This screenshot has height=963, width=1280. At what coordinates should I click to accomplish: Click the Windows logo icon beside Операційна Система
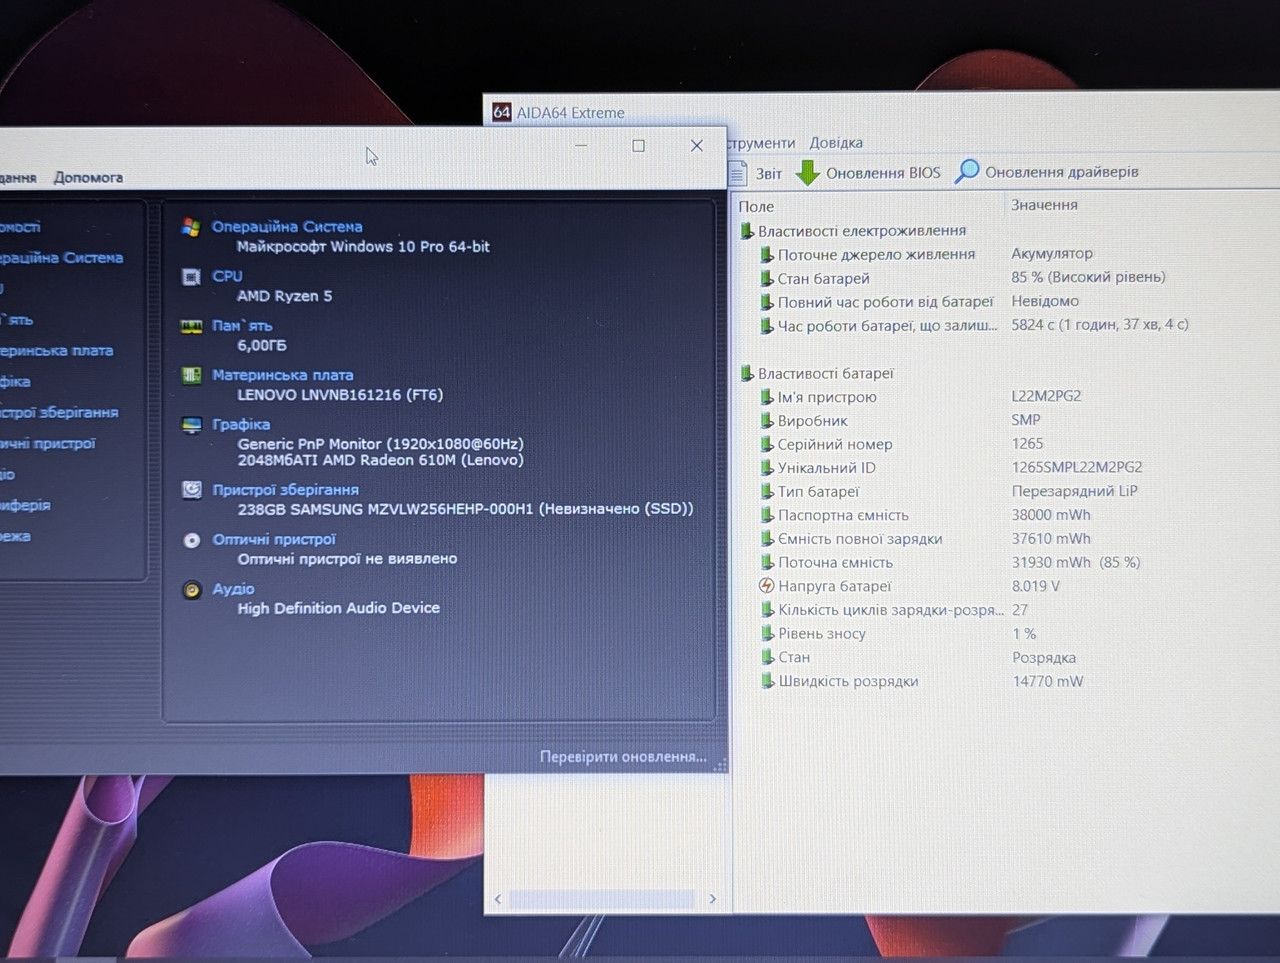tap(190, 227)
